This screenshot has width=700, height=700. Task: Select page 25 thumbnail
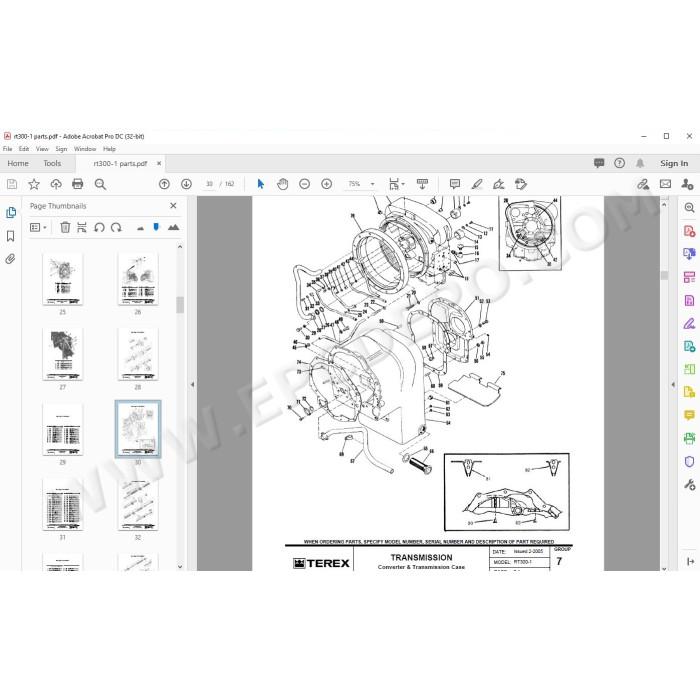pyautogui.click(x=62, y=279)
